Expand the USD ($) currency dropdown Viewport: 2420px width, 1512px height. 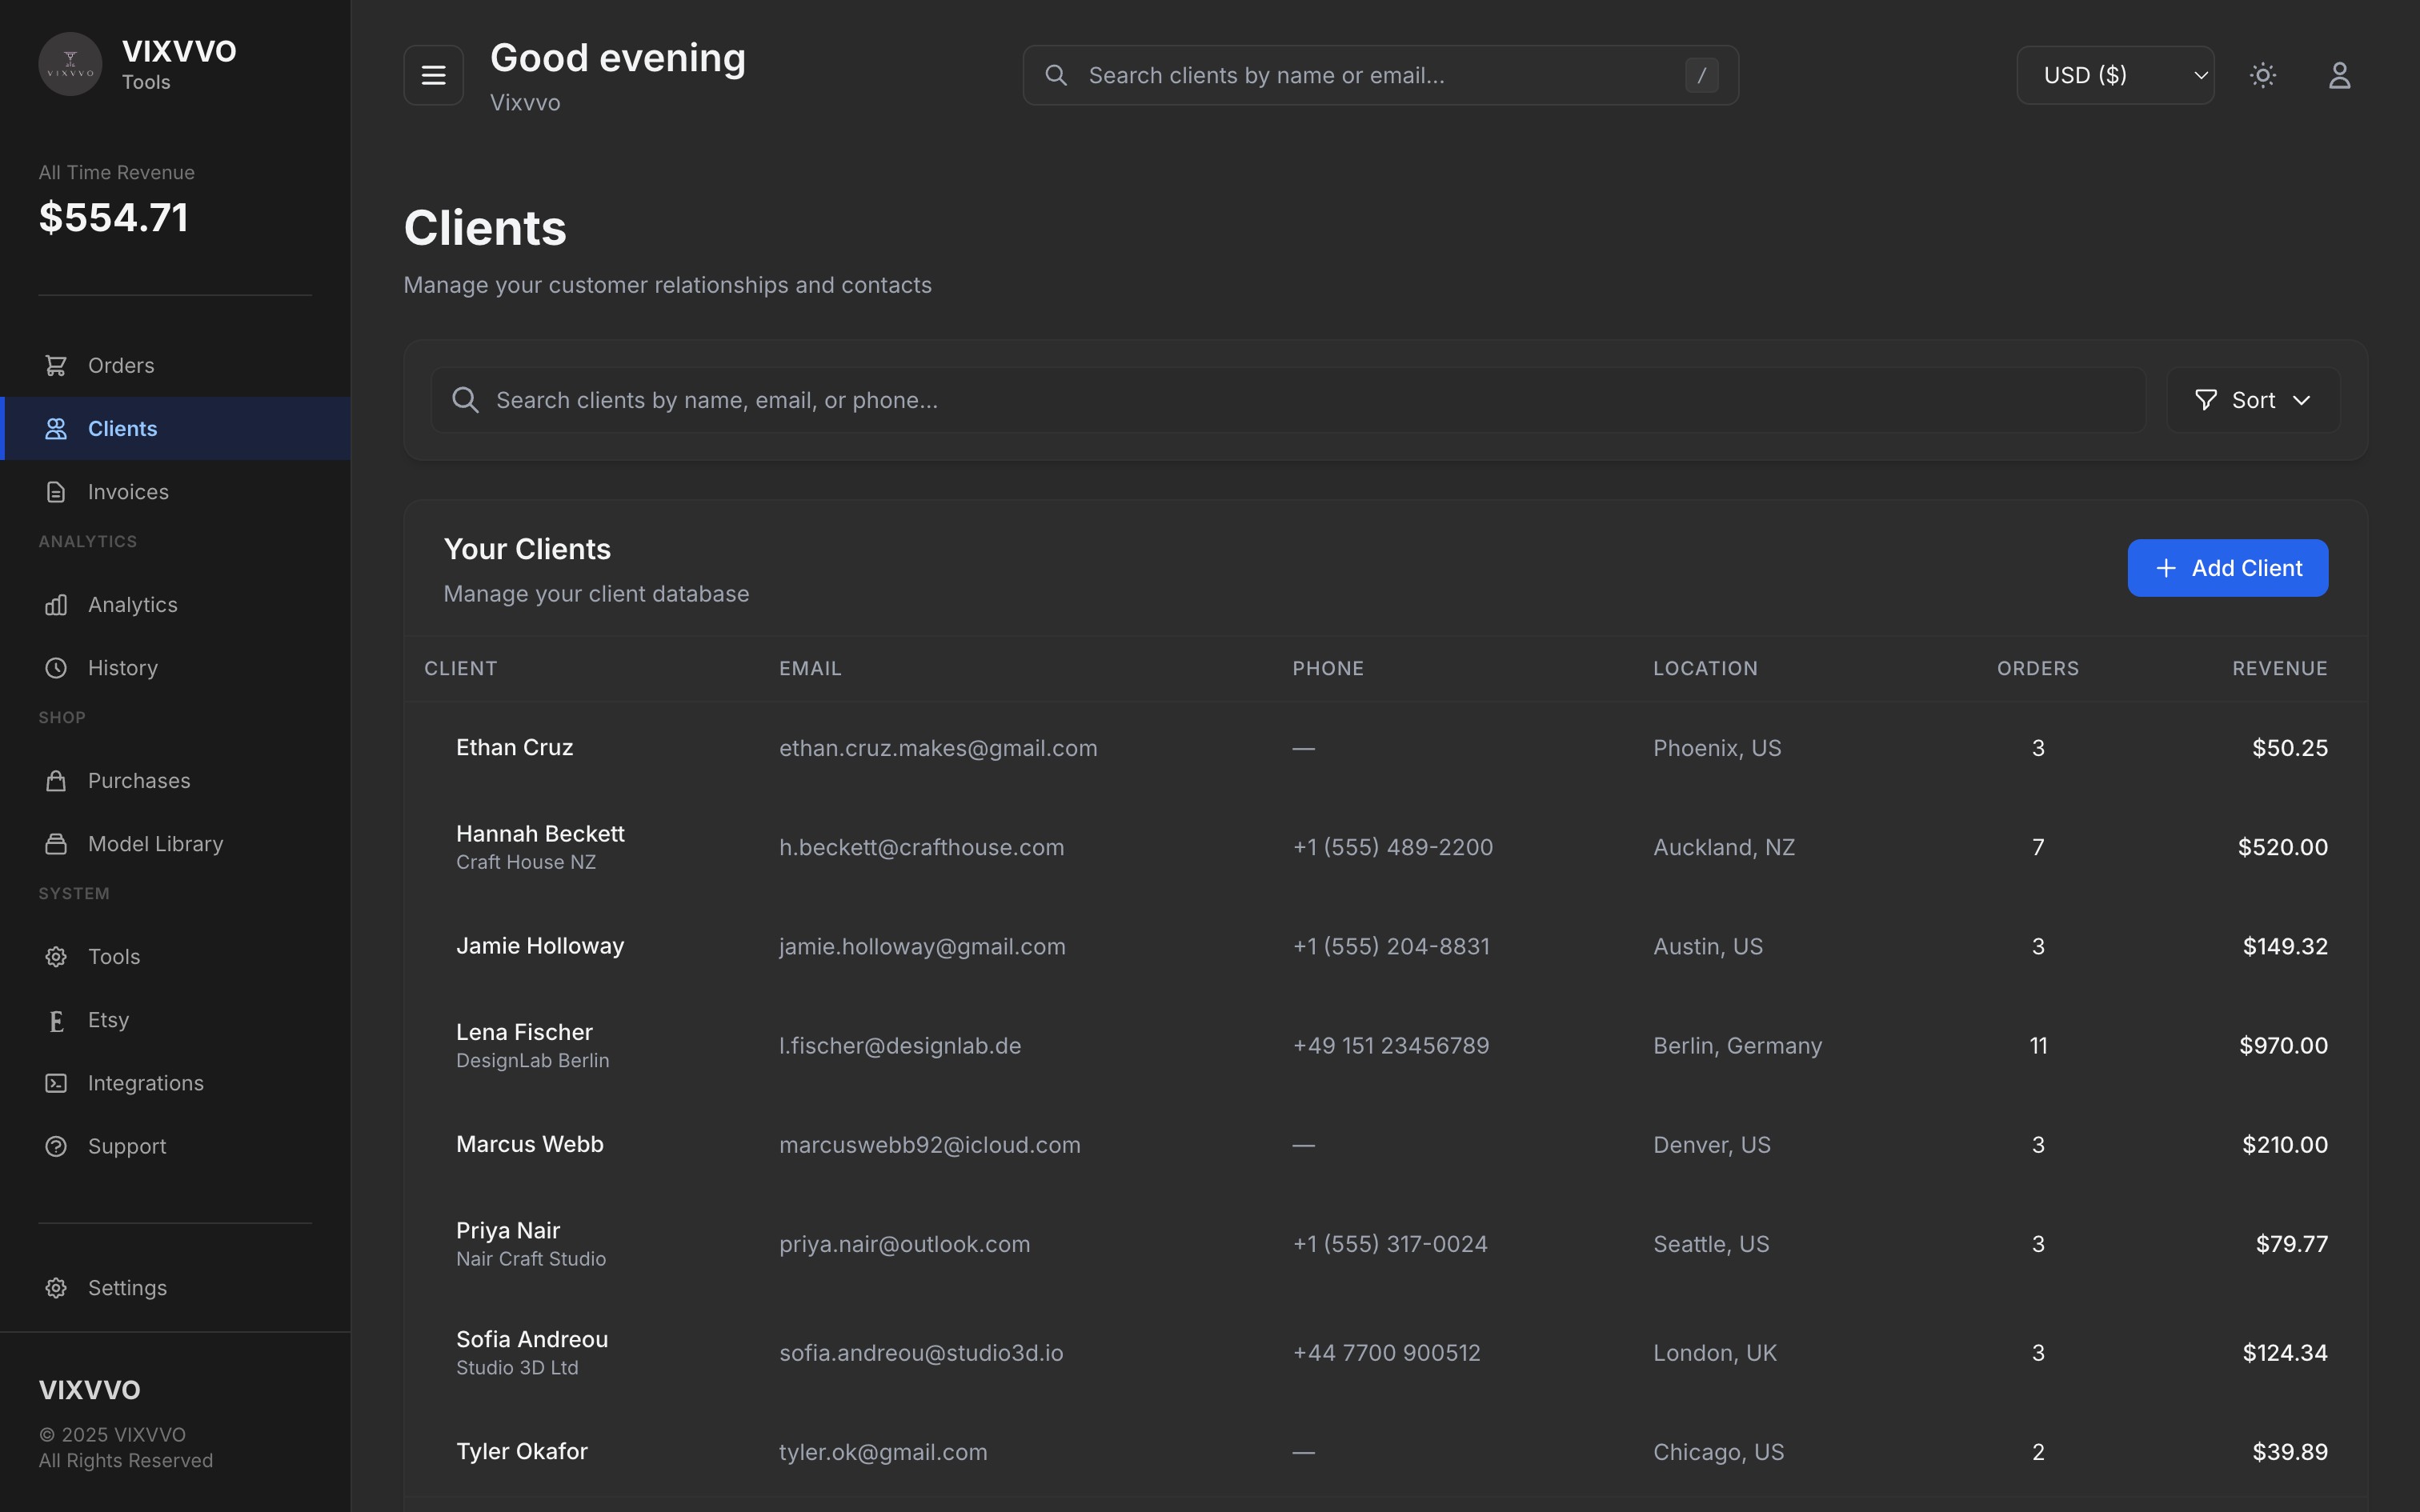(x=2114, y=75)
